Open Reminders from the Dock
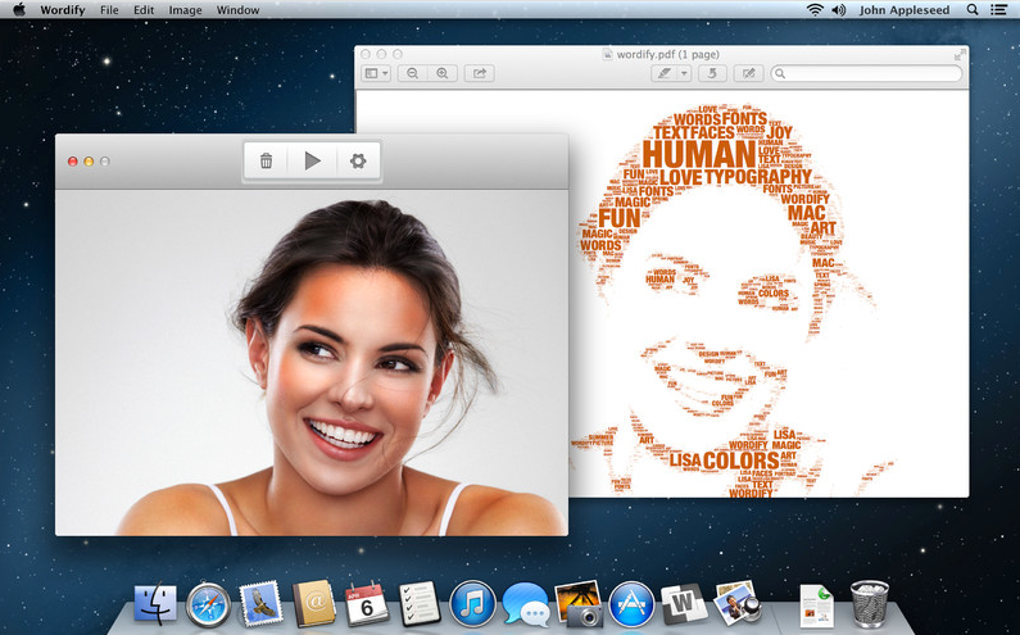The height and width of the screenshot is (635, 1020). tap(420, 604)
